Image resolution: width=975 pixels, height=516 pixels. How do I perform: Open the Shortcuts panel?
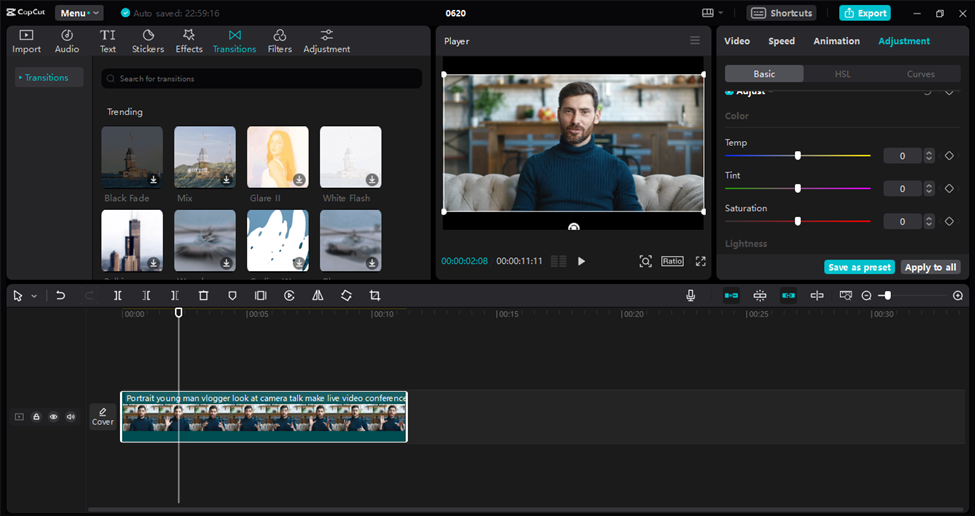tap(782, 13)
